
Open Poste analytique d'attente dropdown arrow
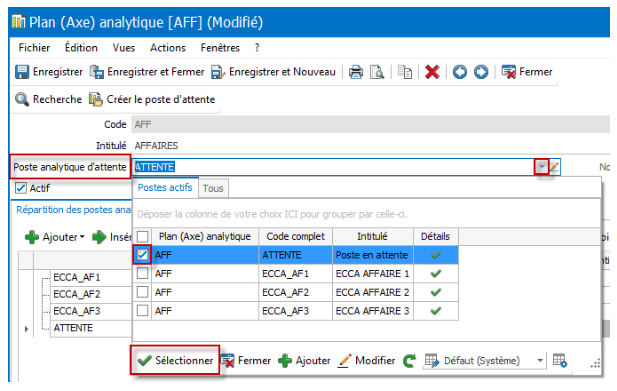click(541, 167)
